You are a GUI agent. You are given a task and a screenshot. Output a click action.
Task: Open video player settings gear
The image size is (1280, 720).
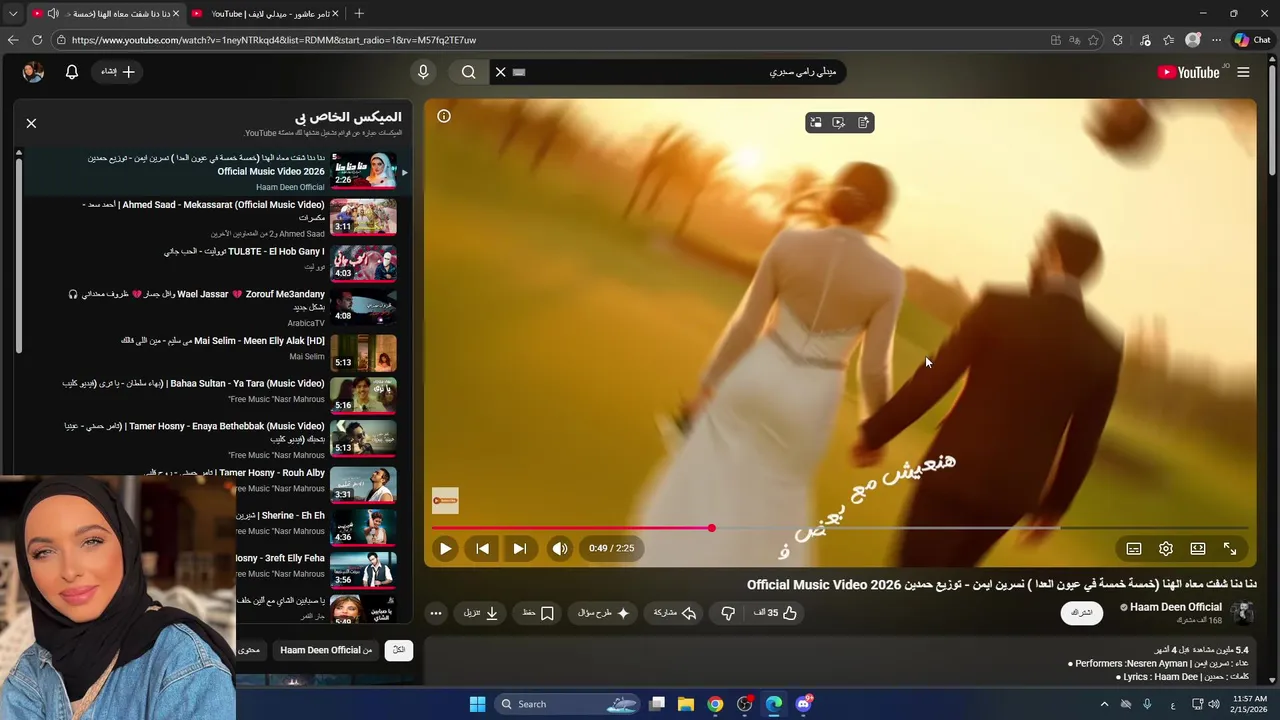point(1166,548)
